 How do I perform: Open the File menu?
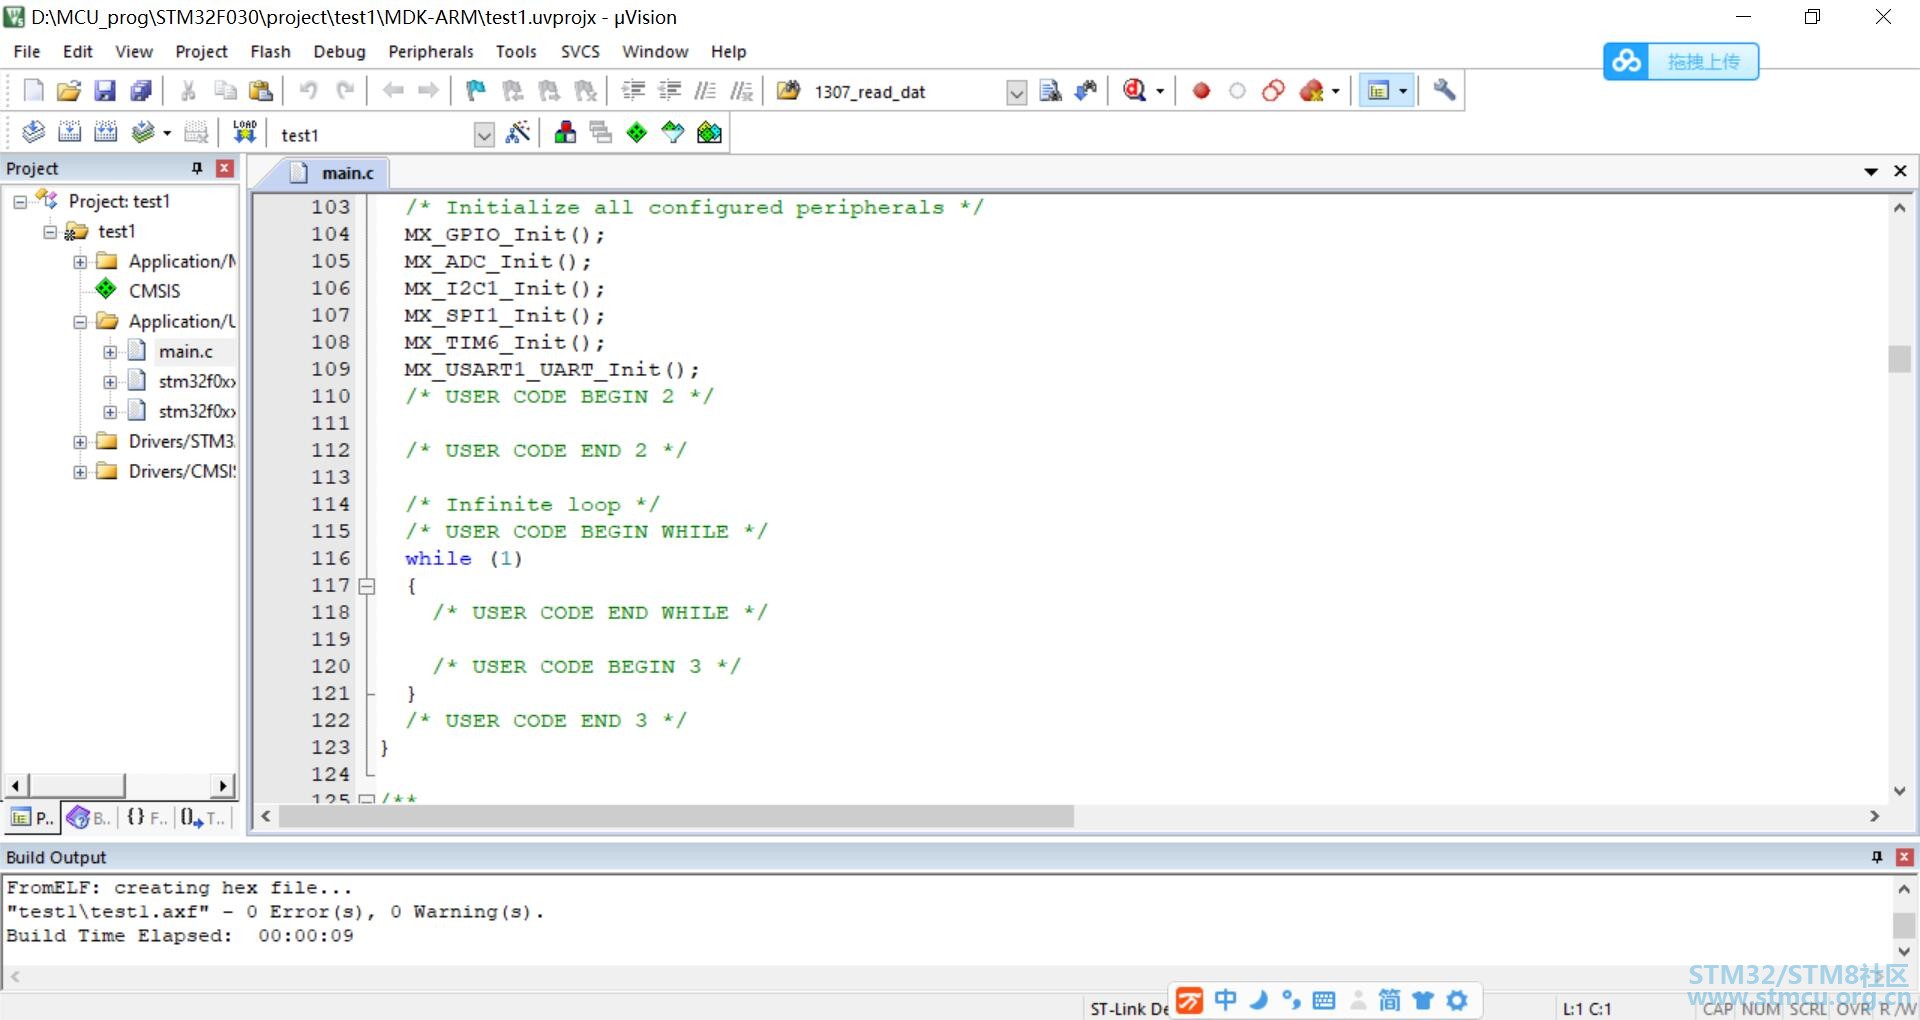tap(27, 51)
